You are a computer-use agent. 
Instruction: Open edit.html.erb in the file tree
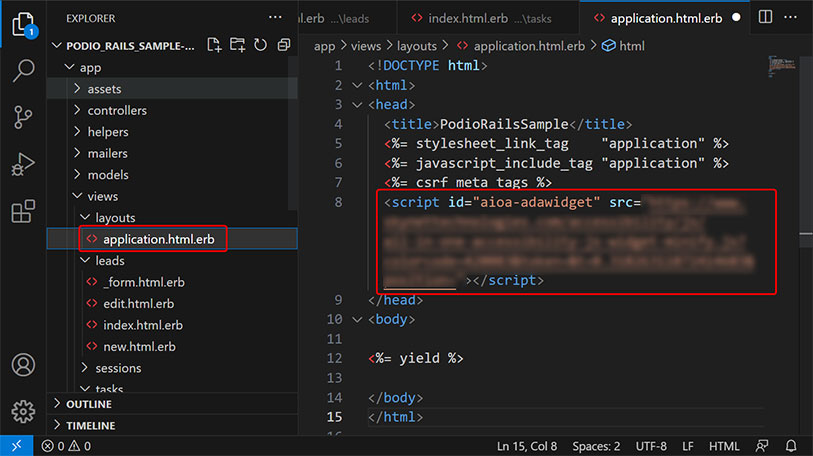coord(138,303)
